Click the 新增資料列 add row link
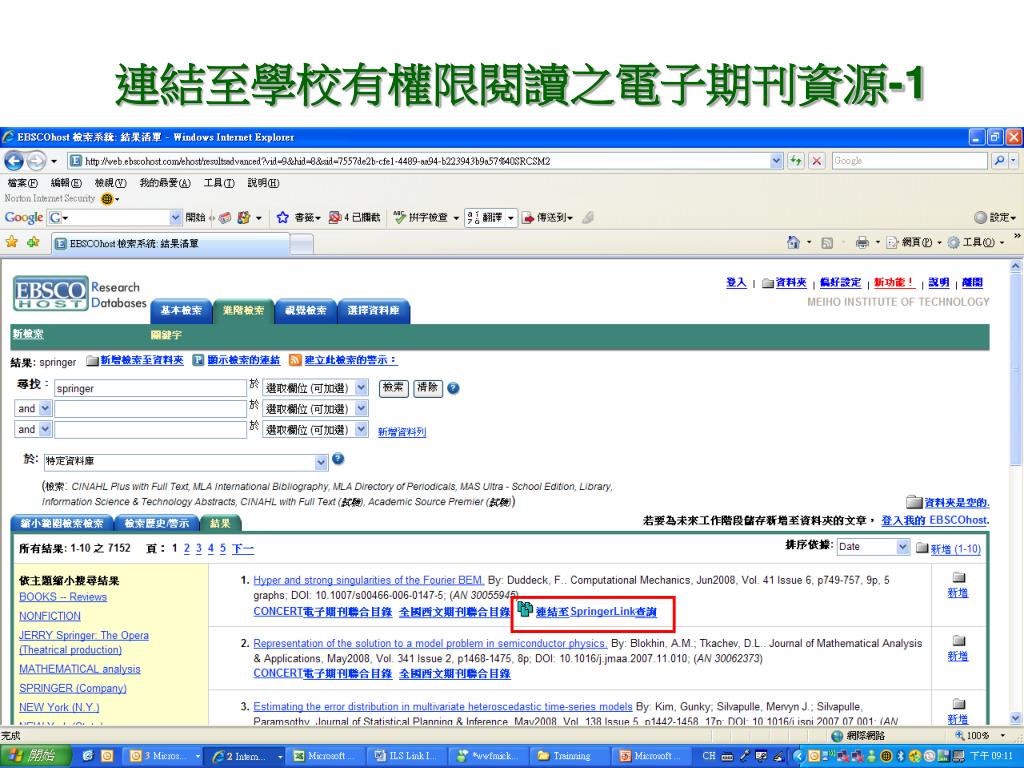 [402, 432]
